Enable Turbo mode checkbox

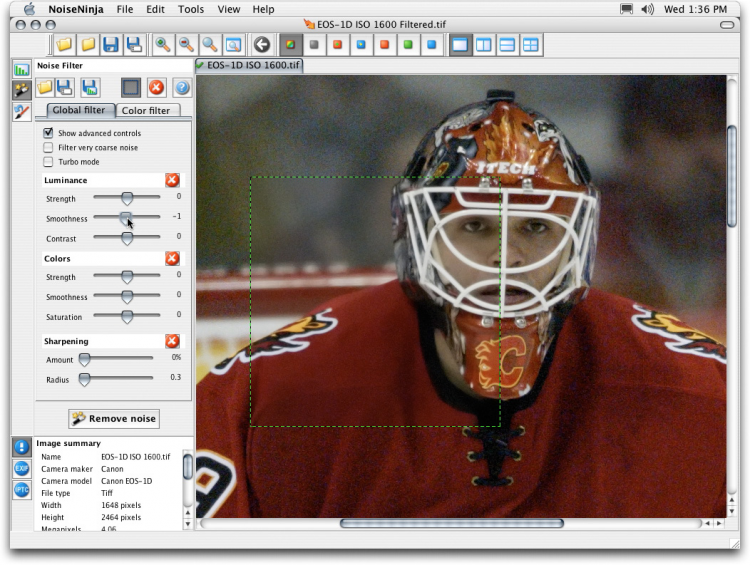coord(48,162)
